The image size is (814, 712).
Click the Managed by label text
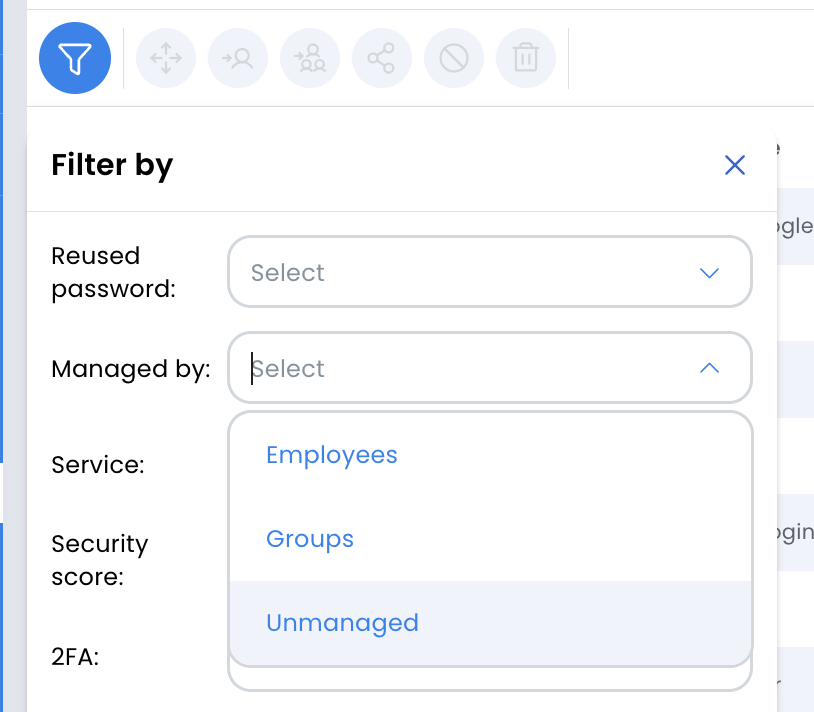click(x=131, y=369)
